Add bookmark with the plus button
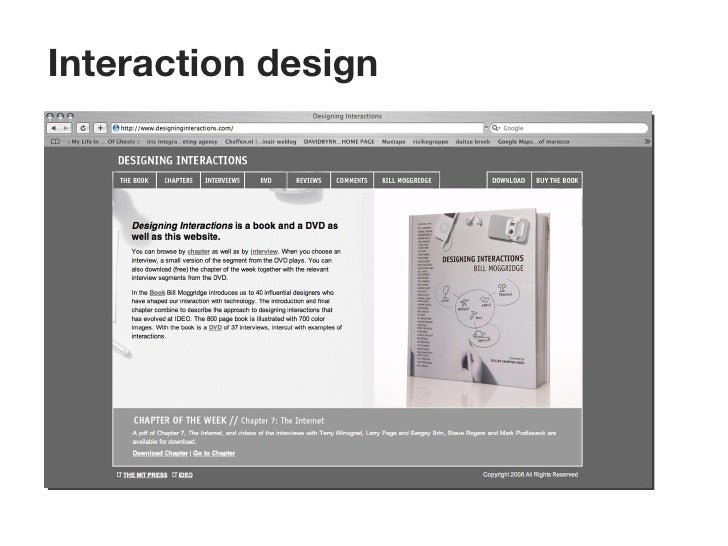 pyautogui.click(x=100, y=128)
